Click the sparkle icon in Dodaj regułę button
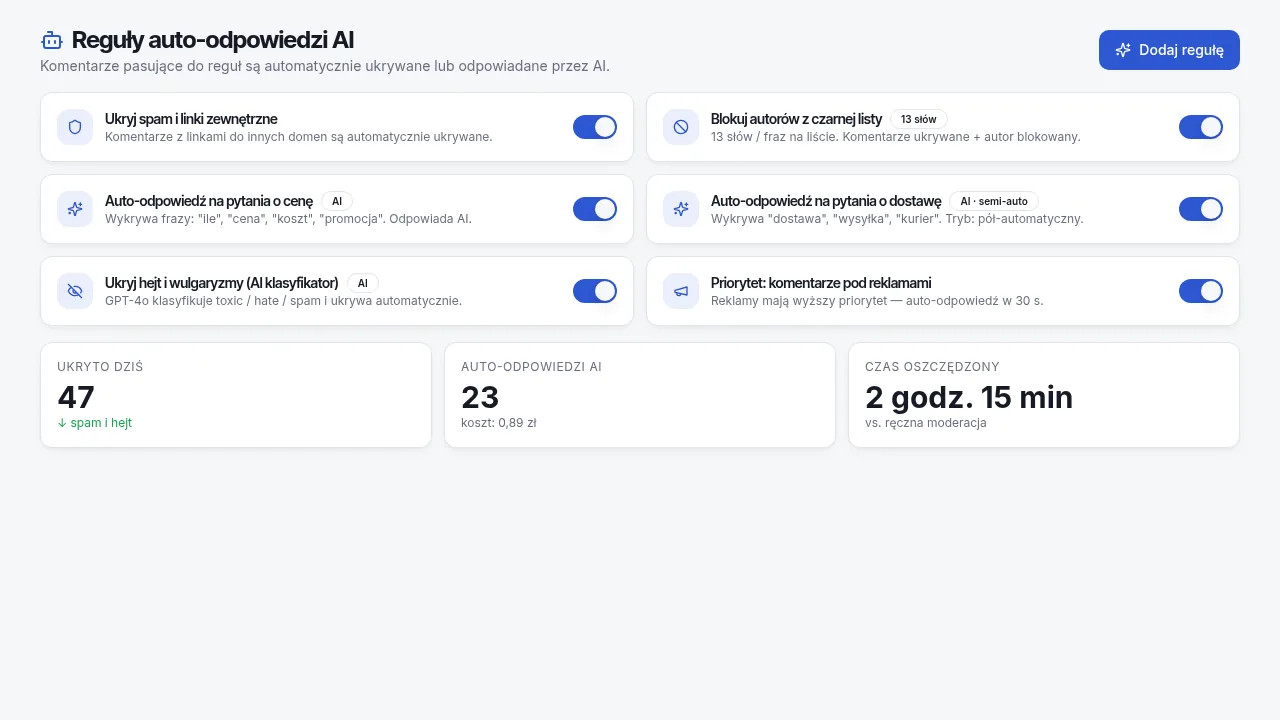Image resolution: width=1280 pixels, height=720 pixels. click(1123, 50)
